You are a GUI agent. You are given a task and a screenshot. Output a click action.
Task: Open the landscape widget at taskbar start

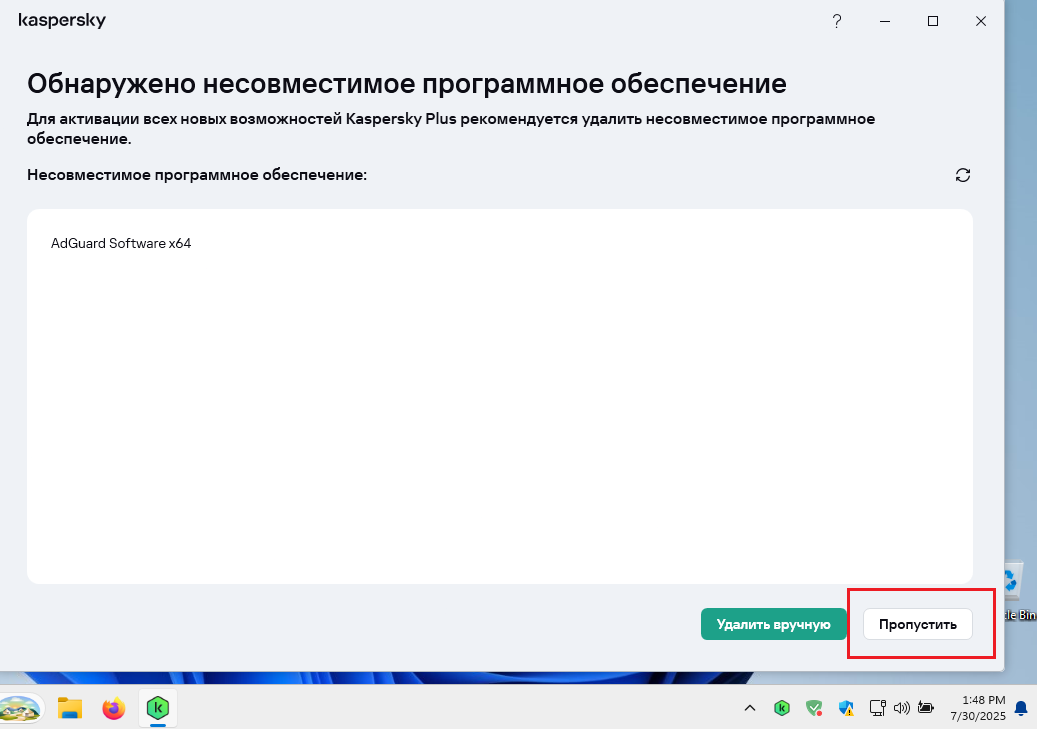(21, 708)
